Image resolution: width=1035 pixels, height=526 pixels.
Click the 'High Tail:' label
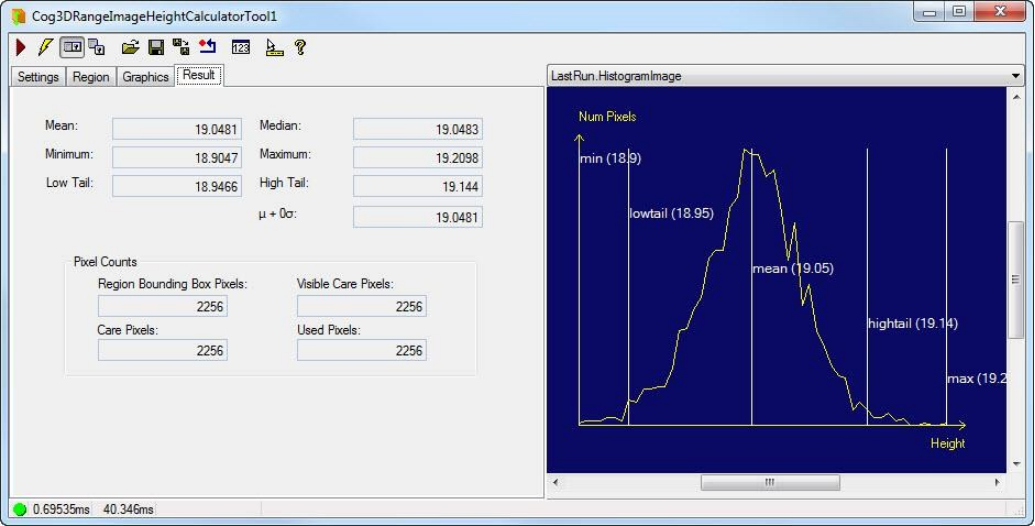284,183
